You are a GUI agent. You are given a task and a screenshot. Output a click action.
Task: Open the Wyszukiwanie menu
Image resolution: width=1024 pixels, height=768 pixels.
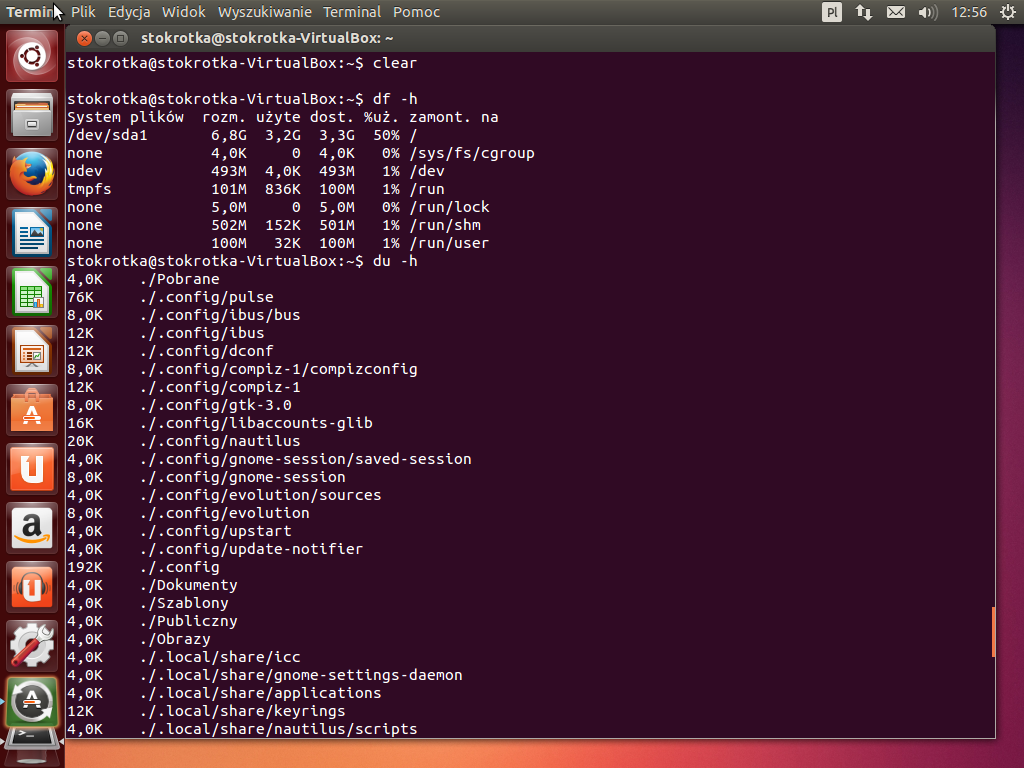pyautogui.click(x=262, y=12)
